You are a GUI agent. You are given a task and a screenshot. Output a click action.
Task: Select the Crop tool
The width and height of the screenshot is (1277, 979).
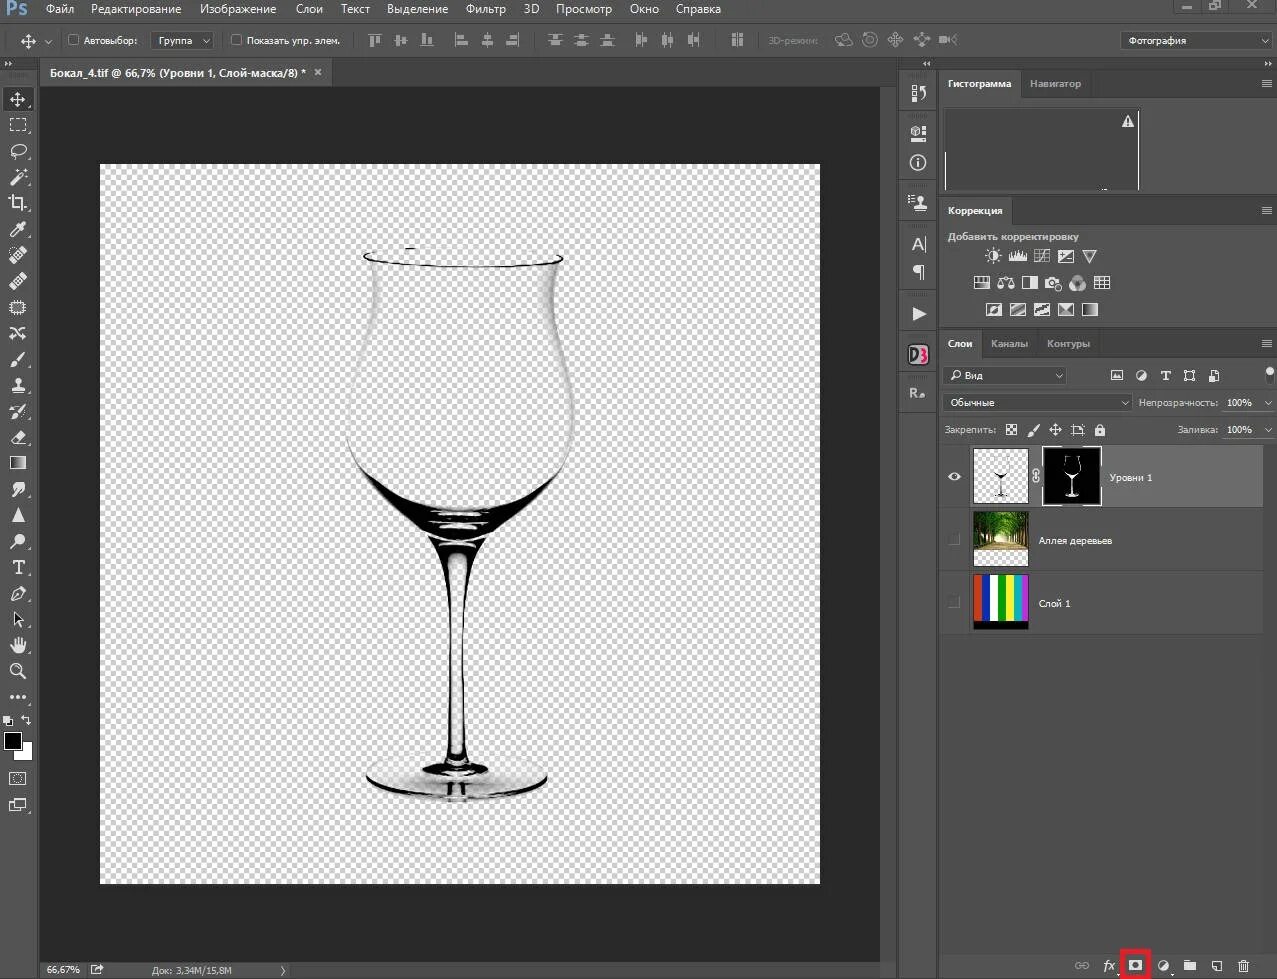pos(18,203)
